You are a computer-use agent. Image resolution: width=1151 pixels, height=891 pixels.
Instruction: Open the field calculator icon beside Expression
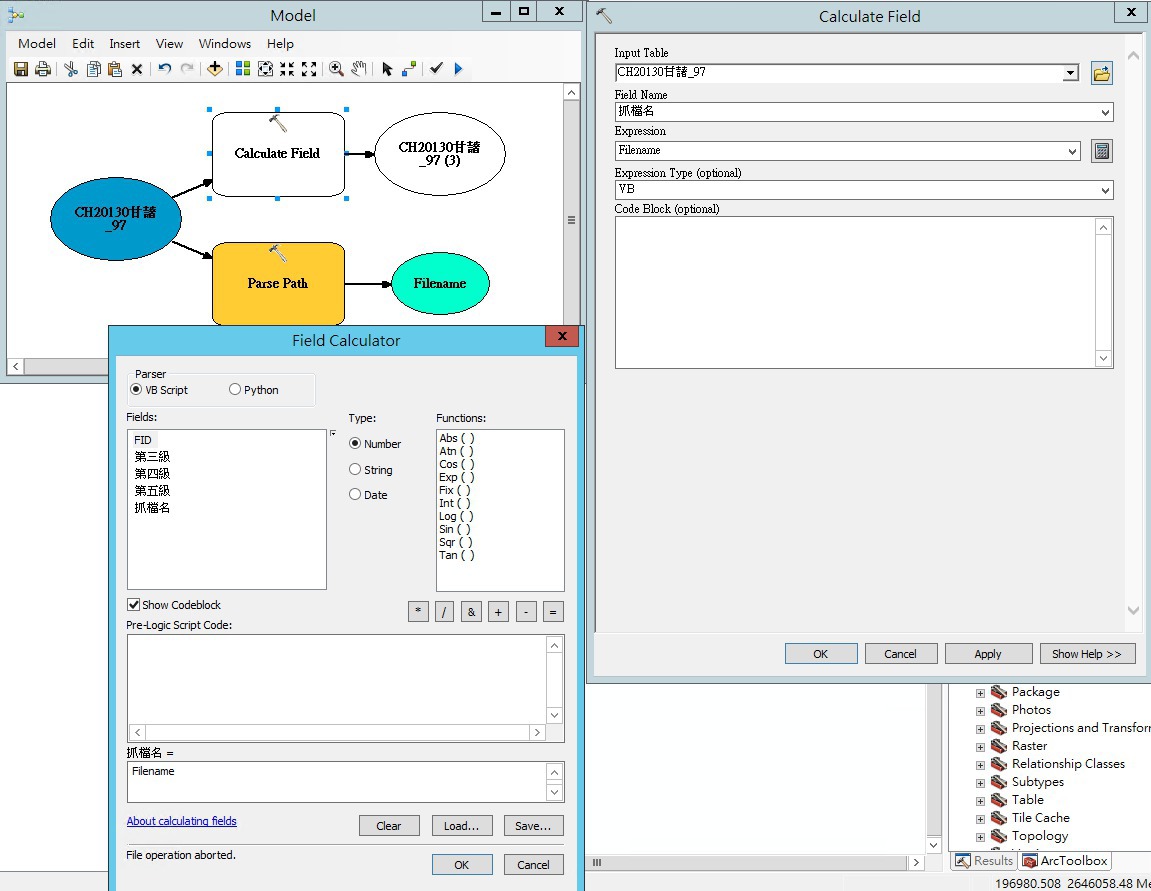click(x=1101, y=151)
